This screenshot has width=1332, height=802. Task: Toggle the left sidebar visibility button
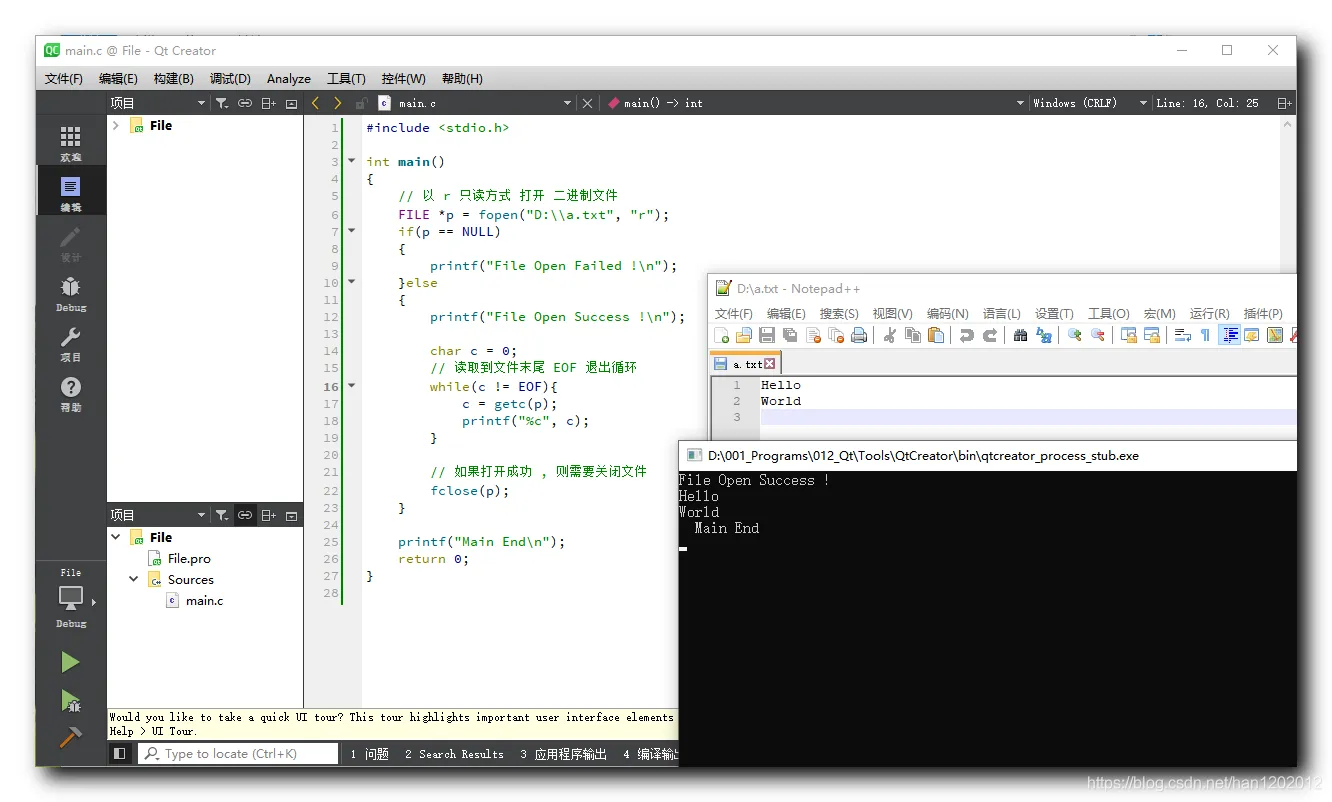120,754
